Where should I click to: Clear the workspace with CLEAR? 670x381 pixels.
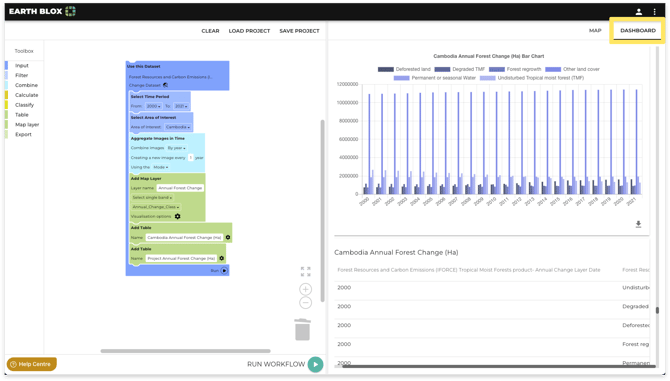(x=210, y=31)
